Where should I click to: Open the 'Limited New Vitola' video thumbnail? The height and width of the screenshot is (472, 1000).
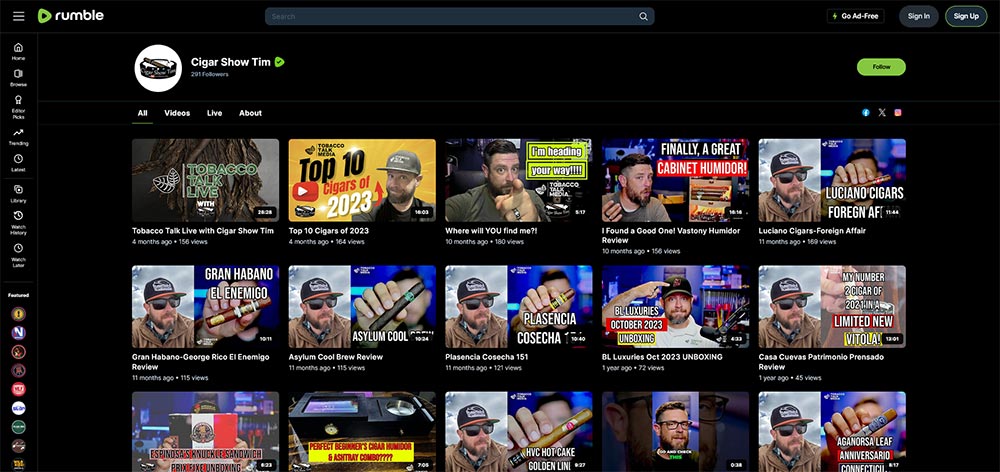click(x=832, y=306)
